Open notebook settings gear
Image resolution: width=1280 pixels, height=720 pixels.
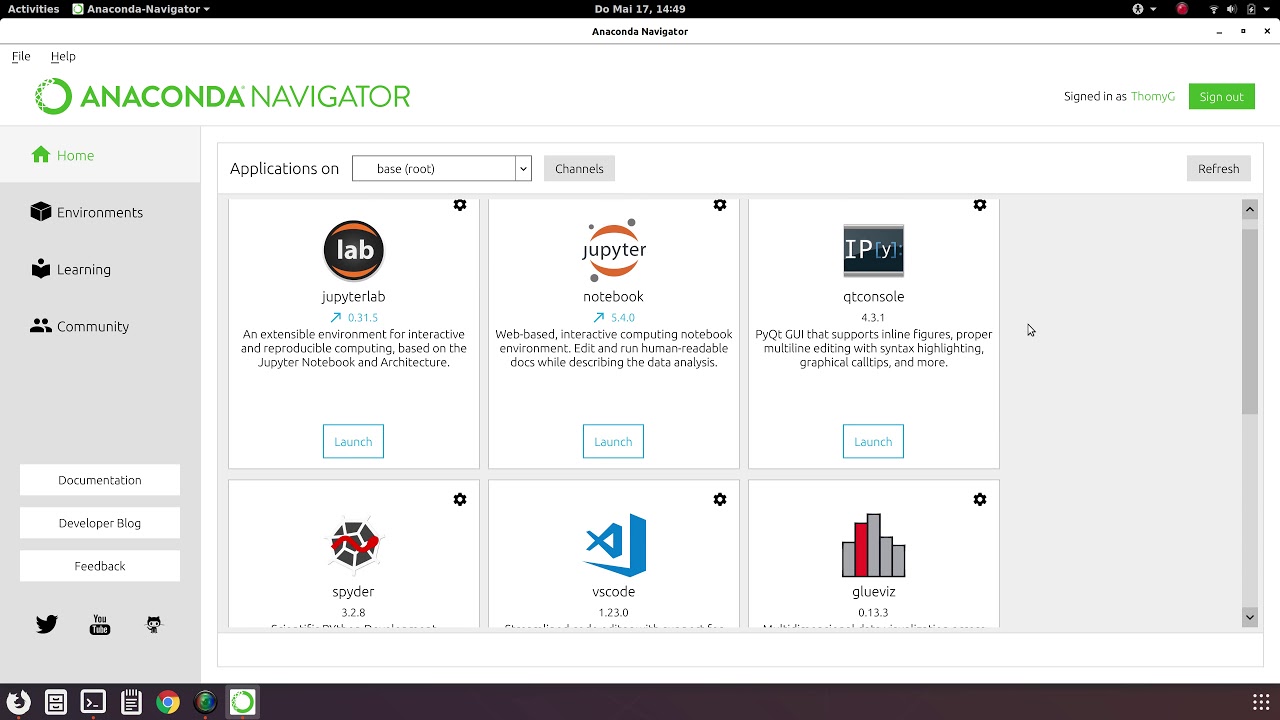click(x=720, y=205)
